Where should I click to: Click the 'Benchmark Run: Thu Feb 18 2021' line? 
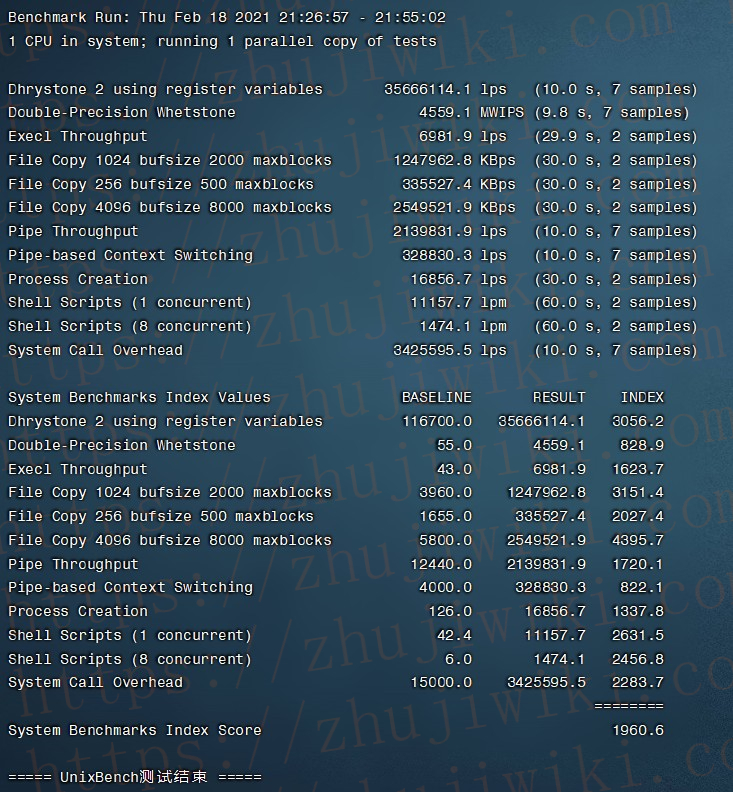tap(227, 17)
